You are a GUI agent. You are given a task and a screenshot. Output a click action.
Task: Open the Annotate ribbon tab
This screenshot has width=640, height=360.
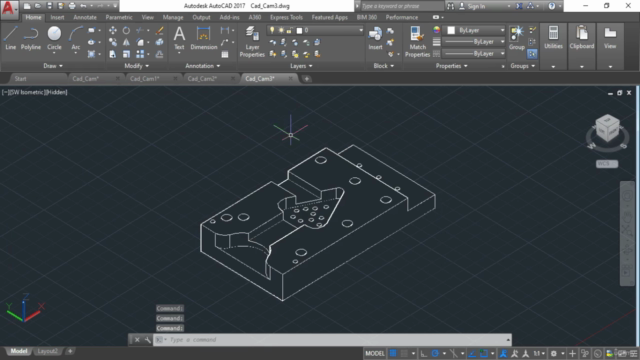[x=85, y=17]
